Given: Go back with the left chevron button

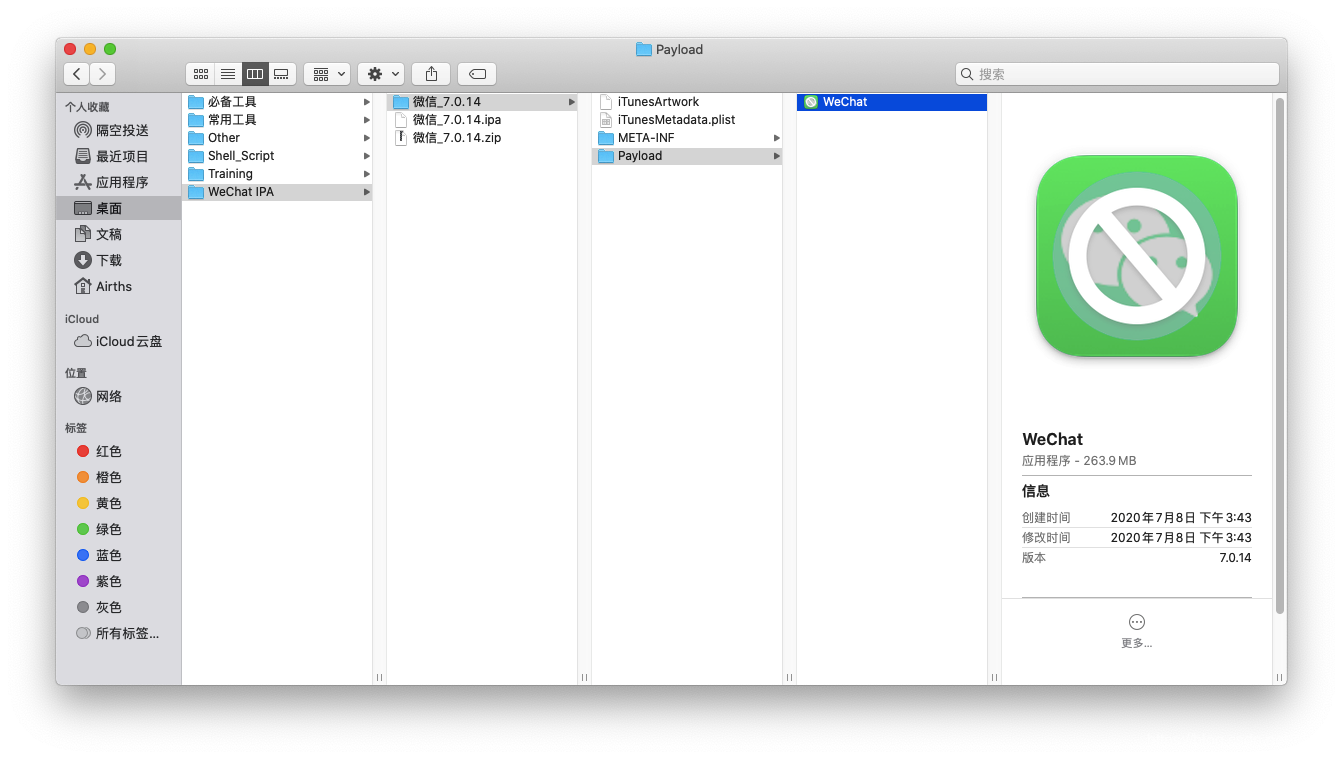Looking at the screenshot, I should coord(77,74).
